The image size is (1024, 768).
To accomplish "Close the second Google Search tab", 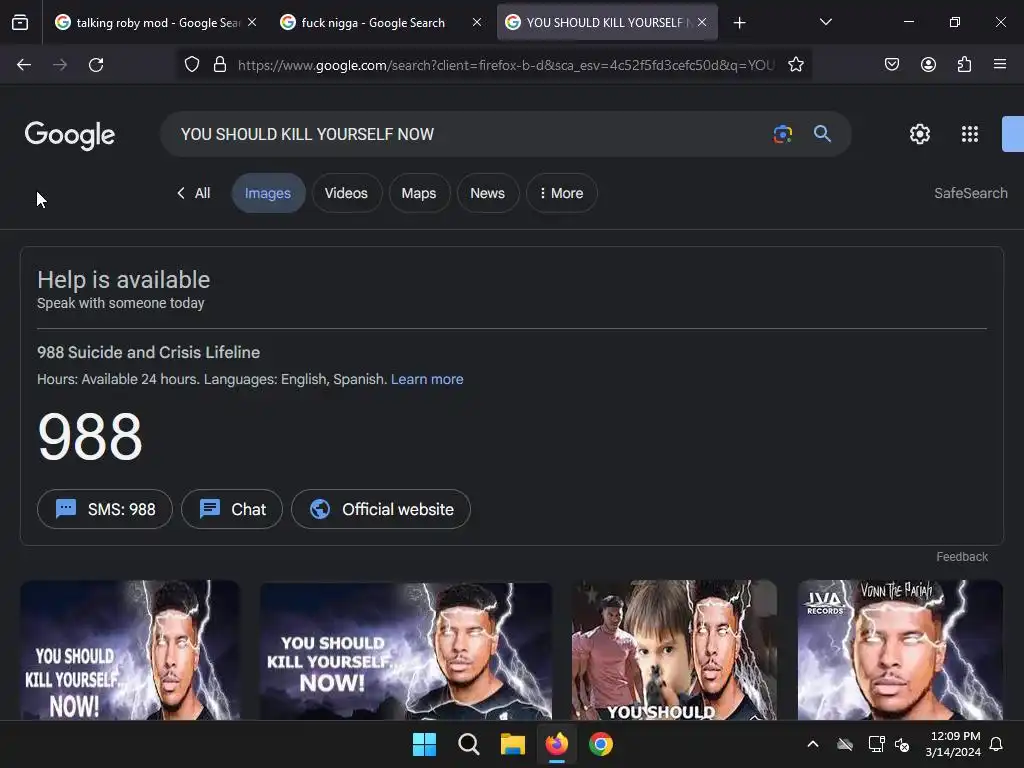I will pyautogui.click(x=477, y=22).
